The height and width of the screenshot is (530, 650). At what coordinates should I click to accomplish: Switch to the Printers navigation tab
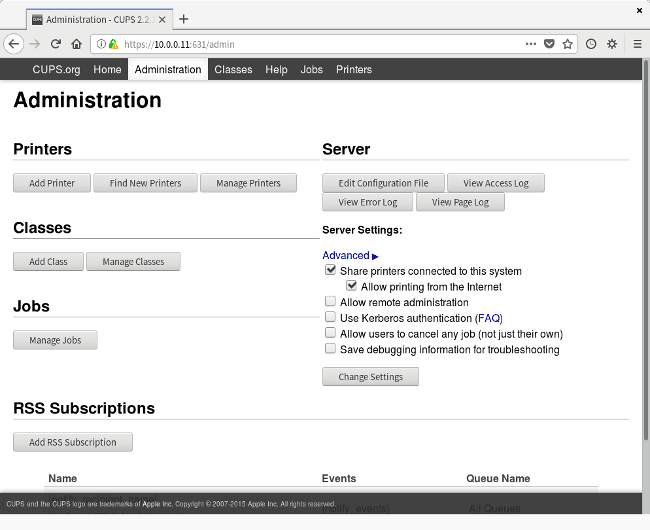354,70
